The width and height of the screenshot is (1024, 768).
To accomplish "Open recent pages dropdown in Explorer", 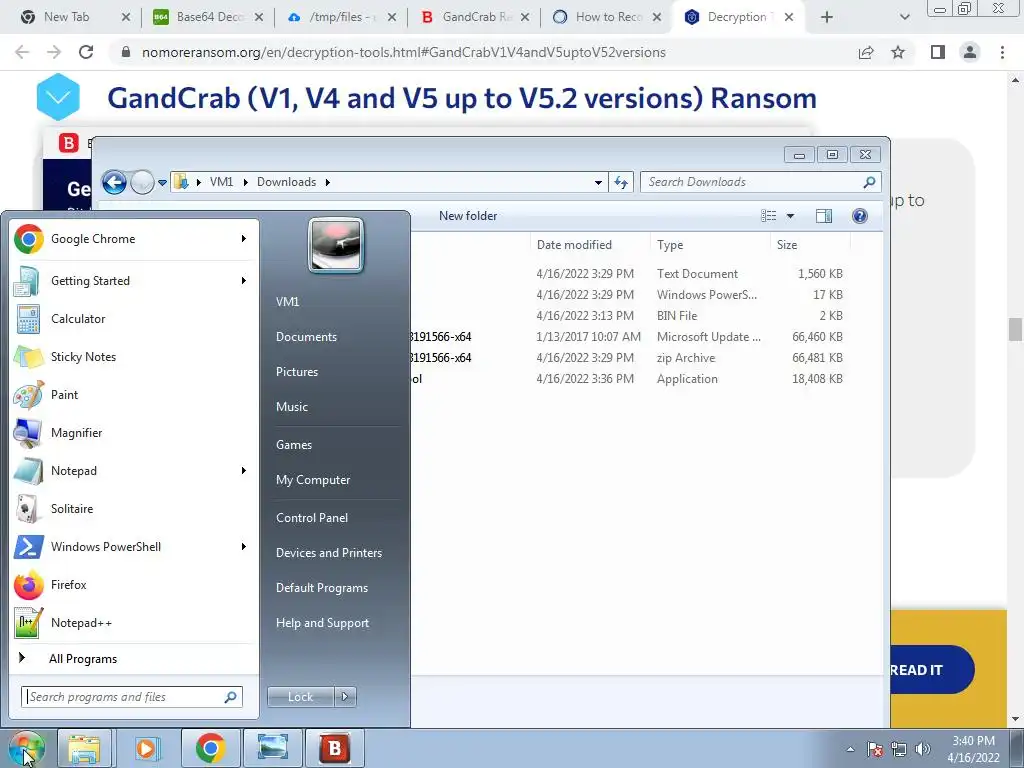I will [162, 182].
